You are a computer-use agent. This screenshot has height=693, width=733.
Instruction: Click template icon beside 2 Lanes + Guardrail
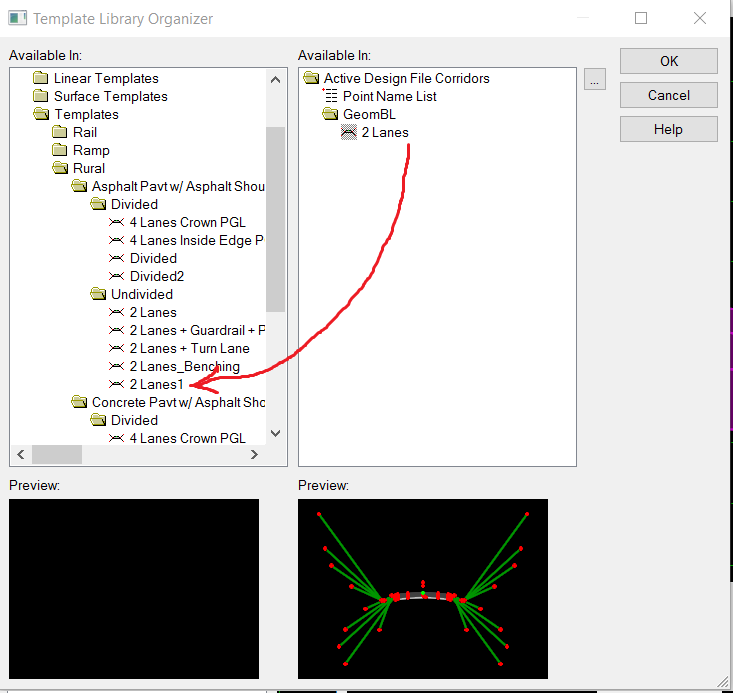click(x=116, y=330)
